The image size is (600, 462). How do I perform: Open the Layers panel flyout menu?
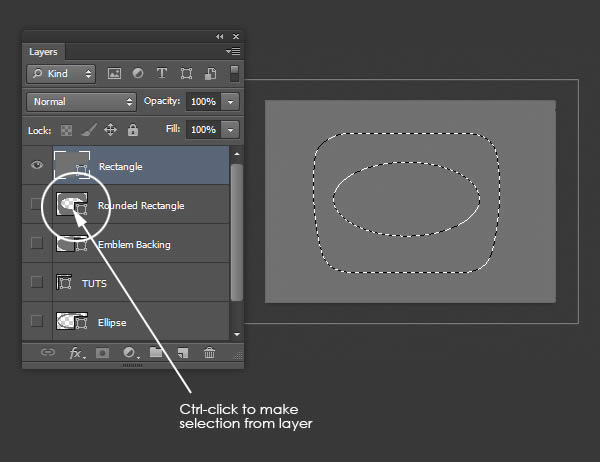tap(233, 51)
